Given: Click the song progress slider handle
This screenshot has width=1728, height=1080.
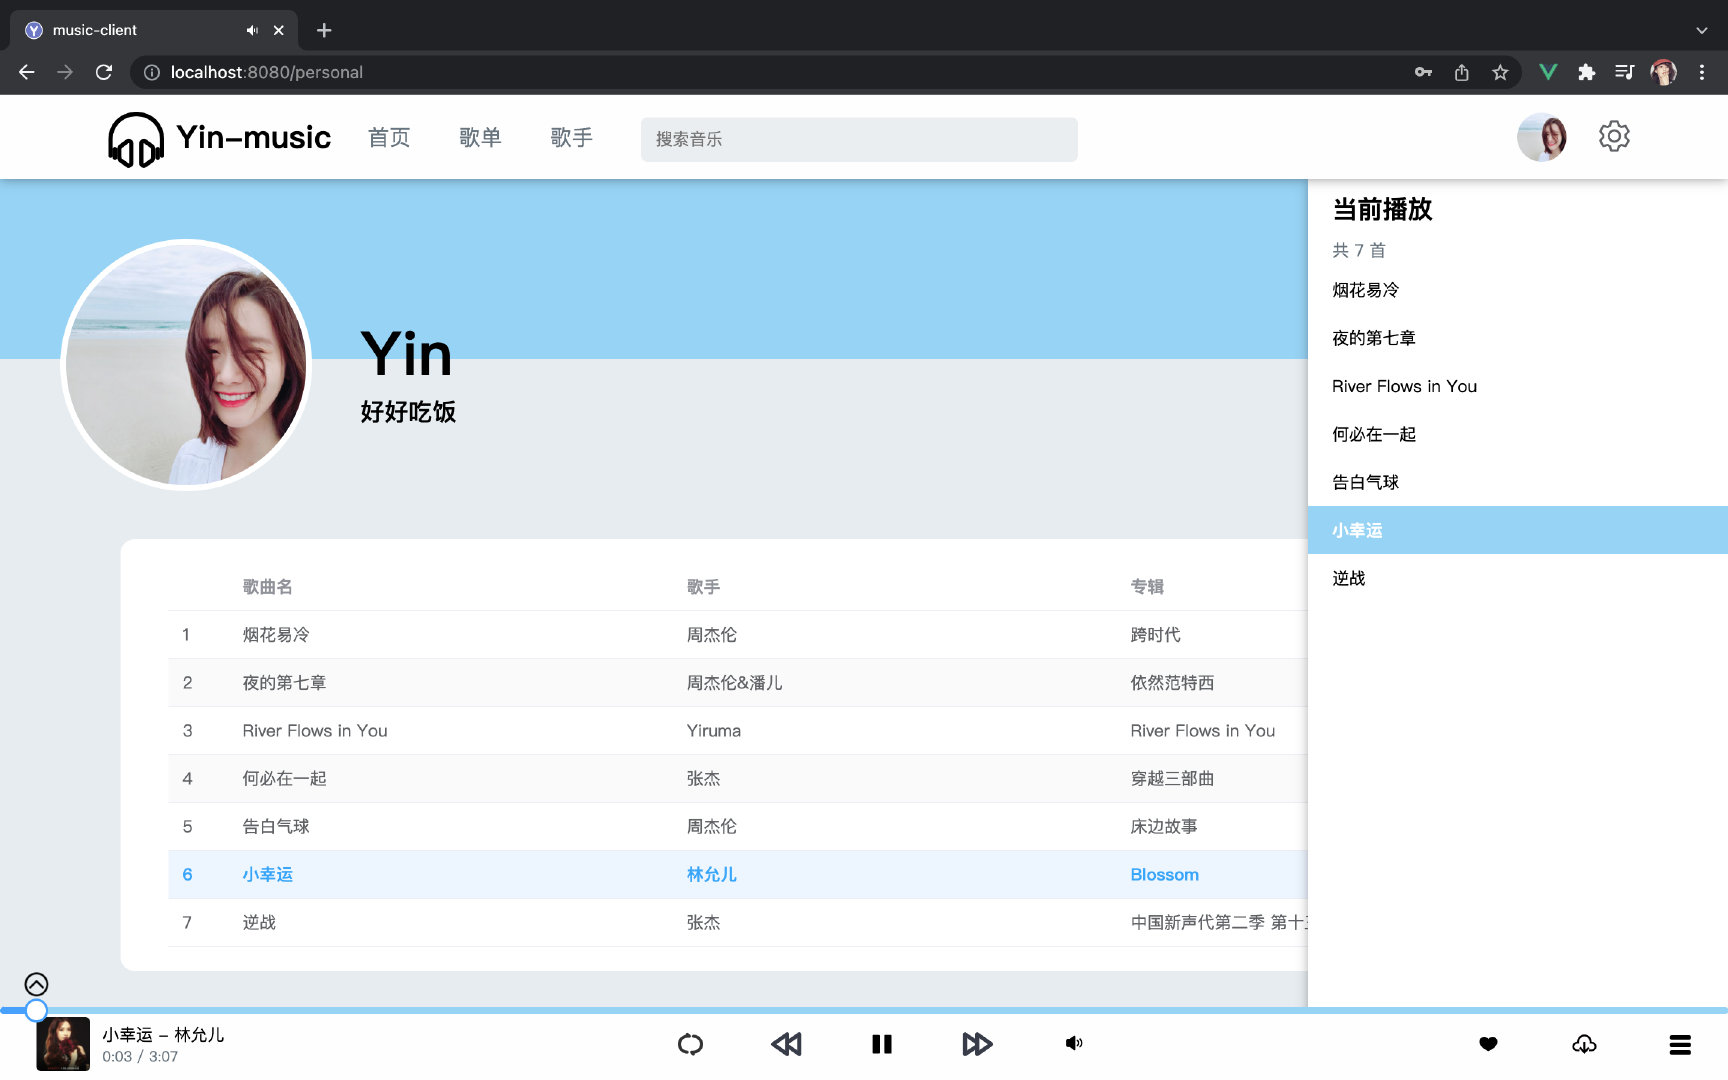Looking at the screenshot, I should click(x=36, y=1010).
